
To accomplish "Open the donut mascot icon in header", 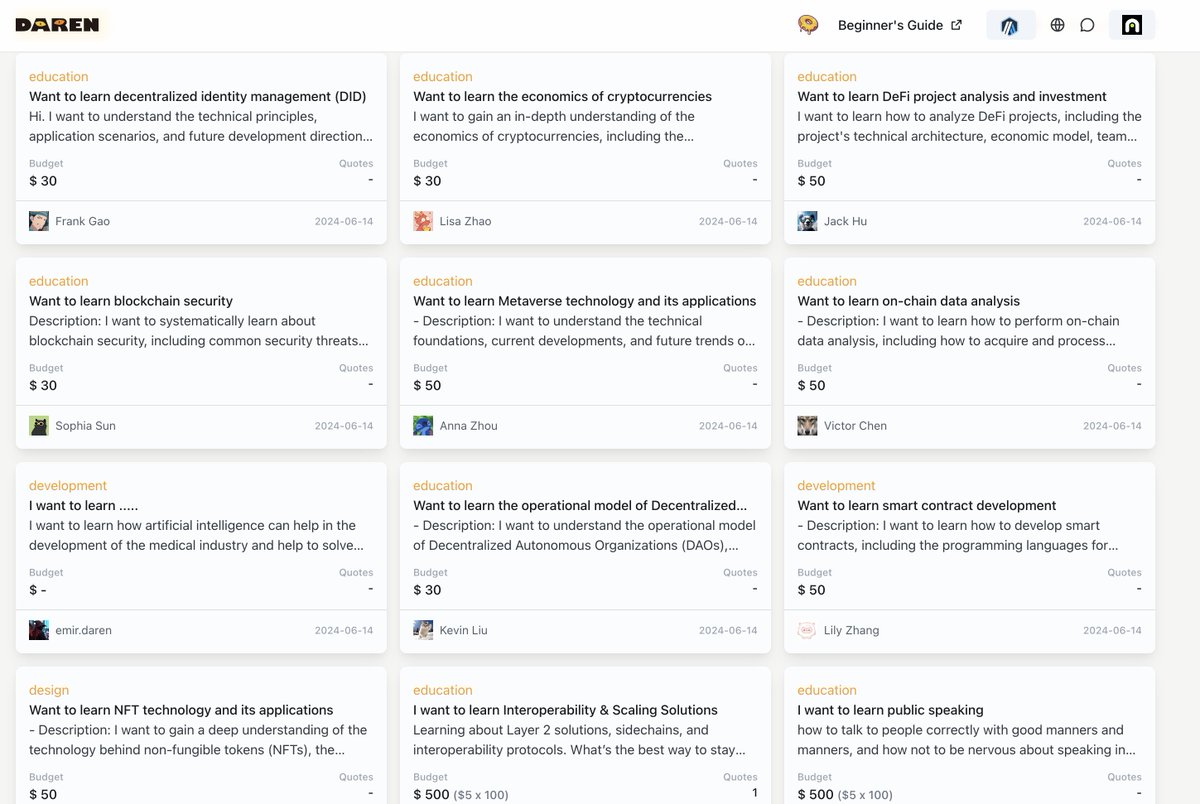I will click(808, 25).
